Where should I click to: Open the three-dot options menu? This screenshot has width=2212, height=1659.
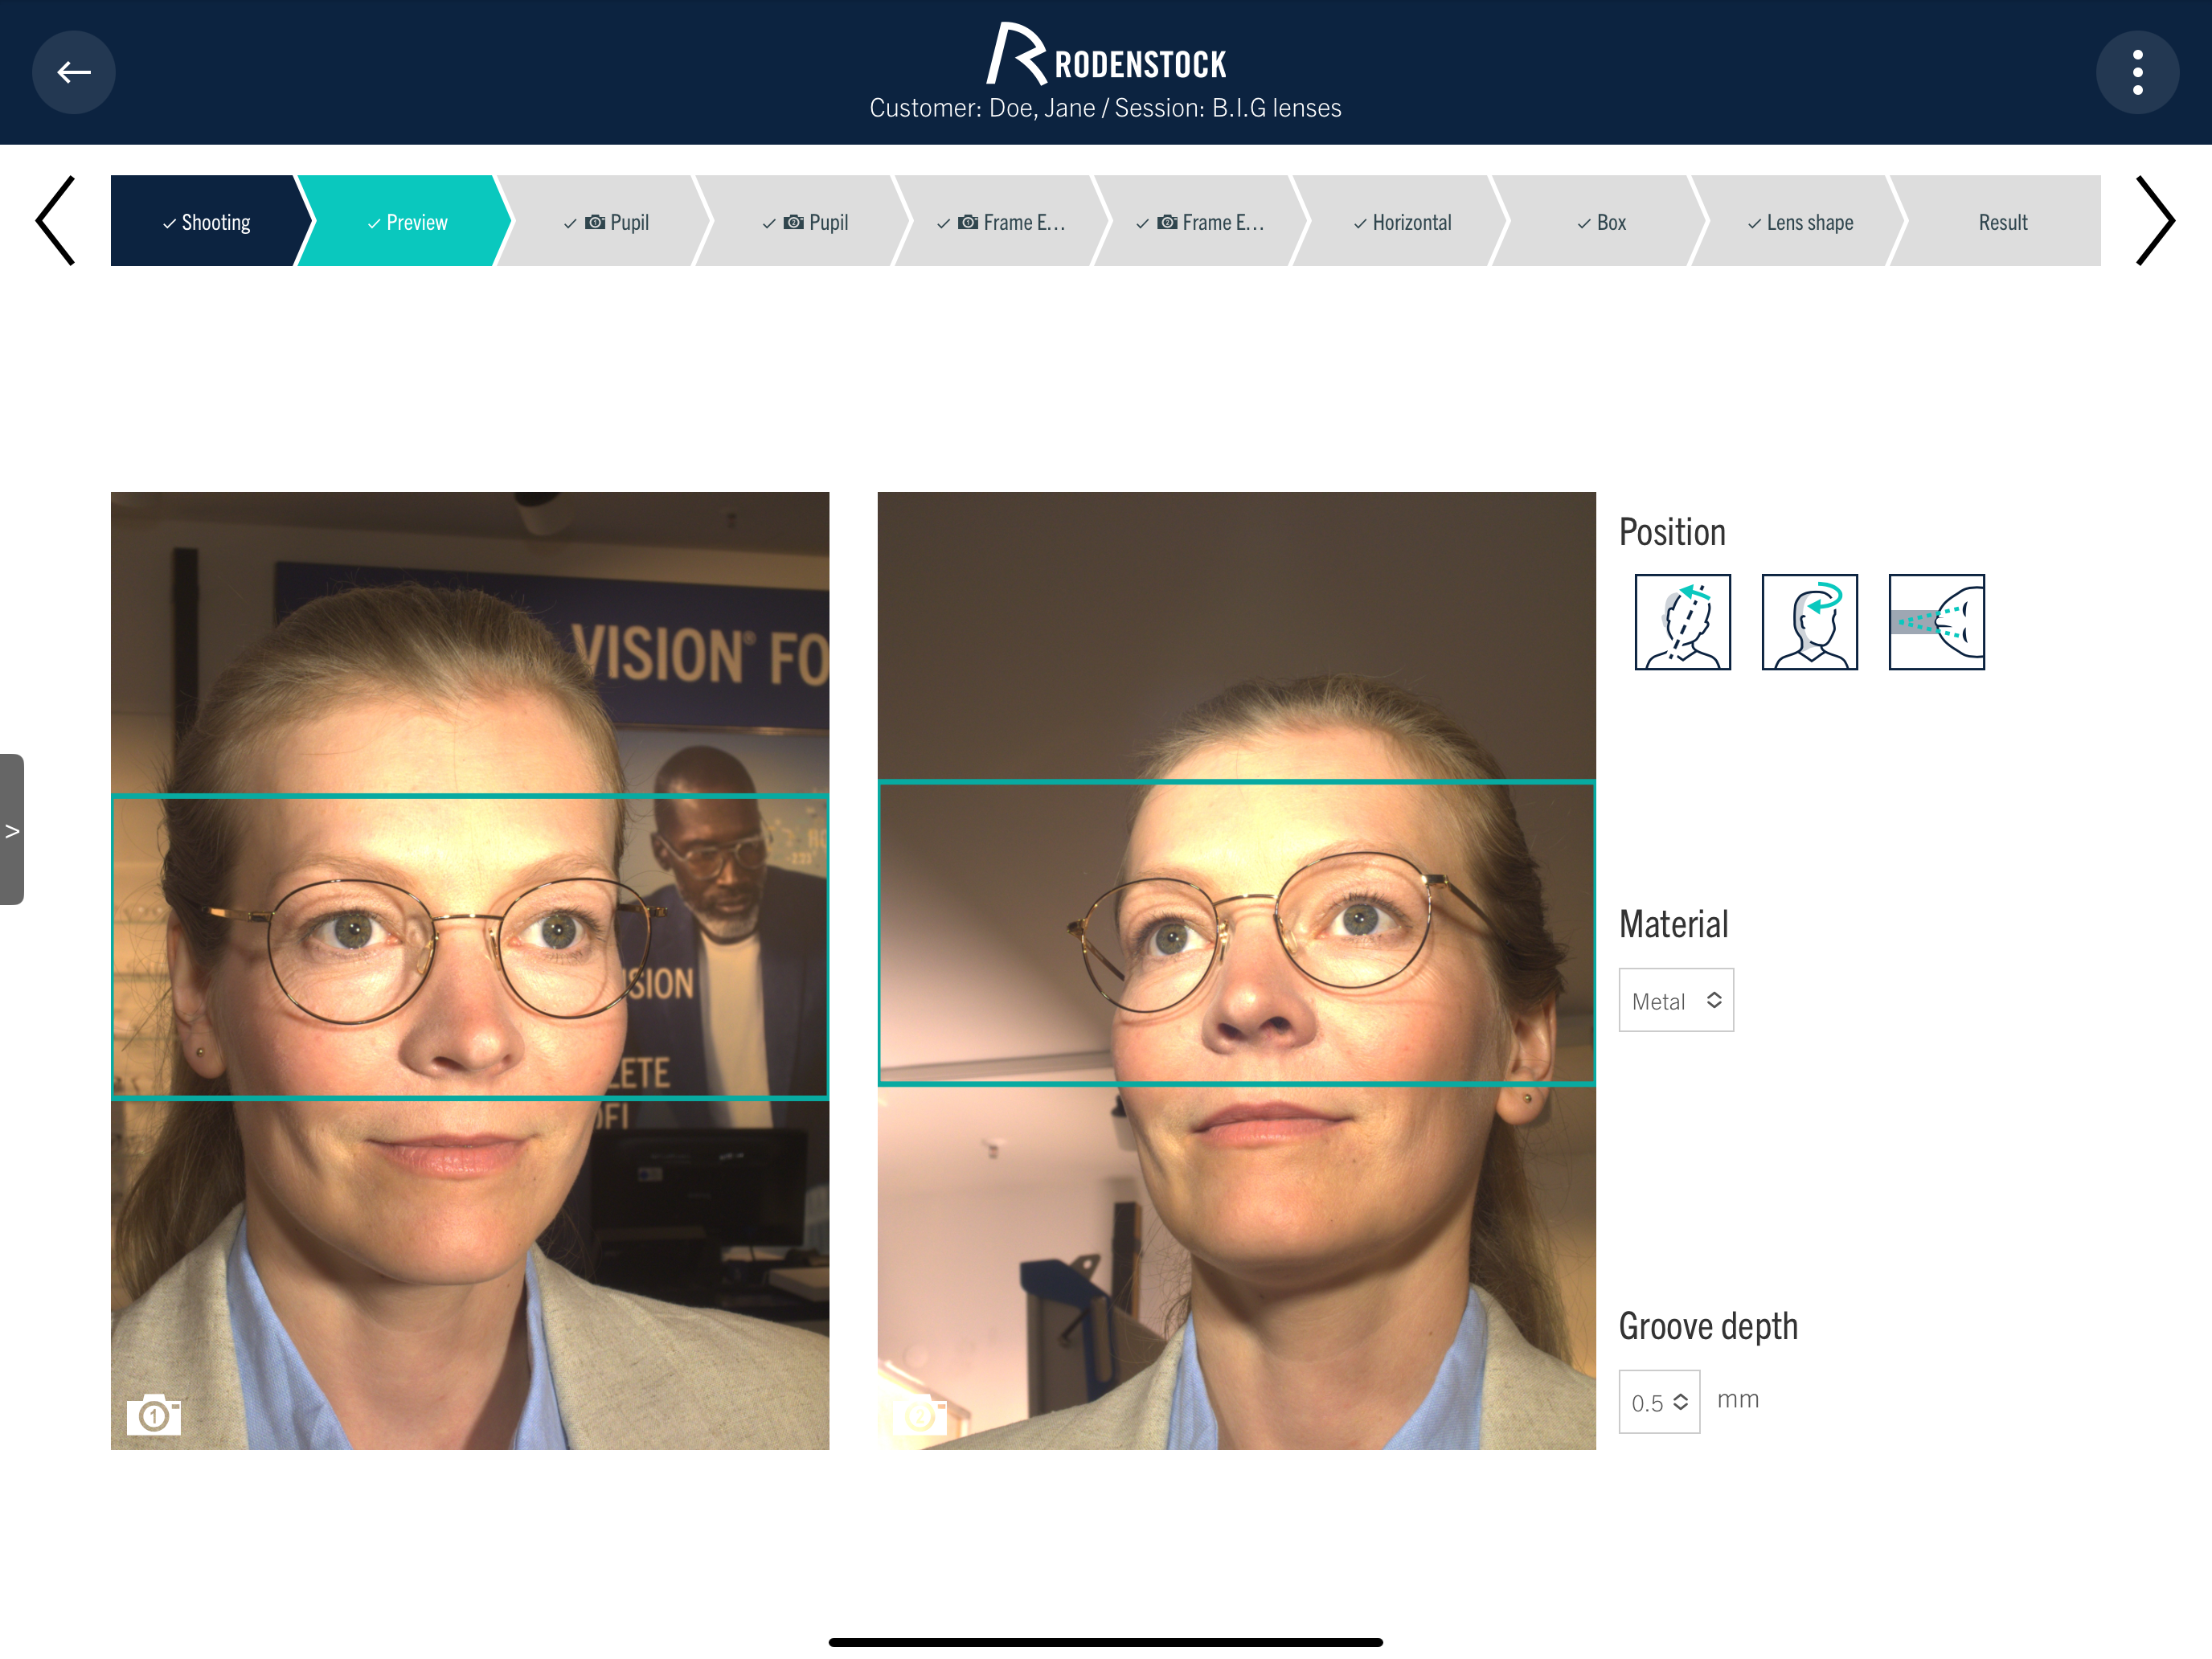[2137, 72]
